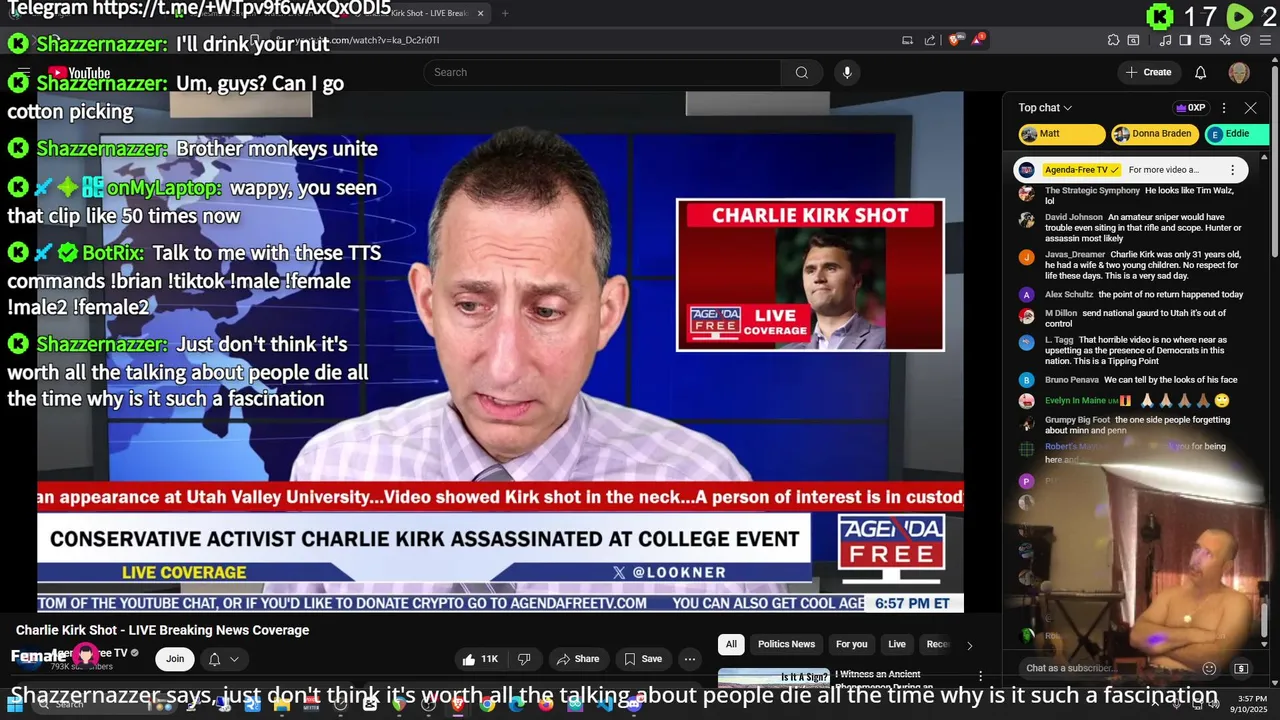Click the Brave VPN shield icon

point(1245,40)
